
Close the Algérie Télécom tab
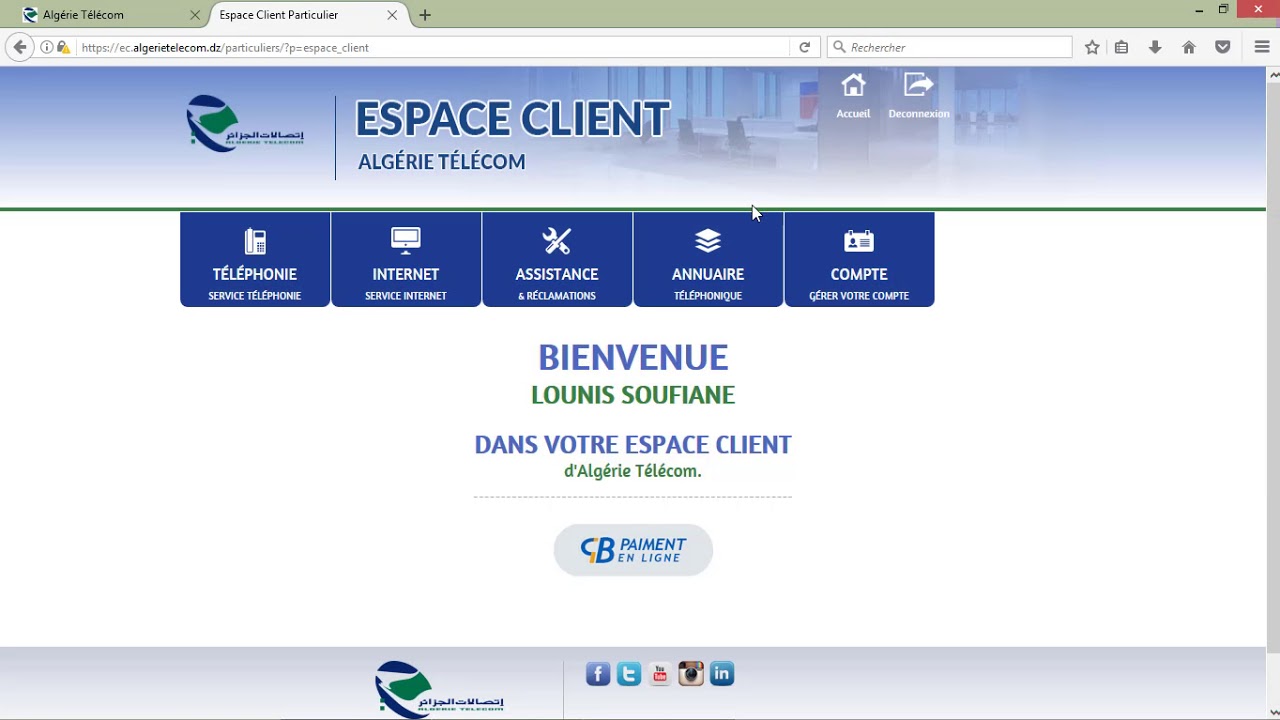coord(195,15)
